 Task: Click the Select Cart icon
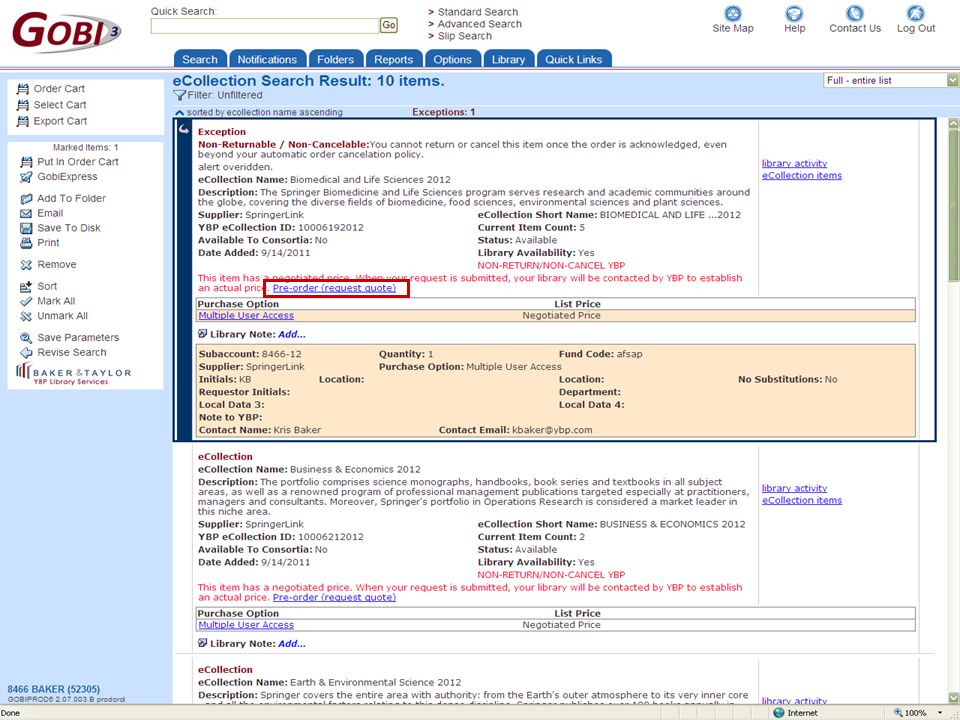[x=23, y=105]
